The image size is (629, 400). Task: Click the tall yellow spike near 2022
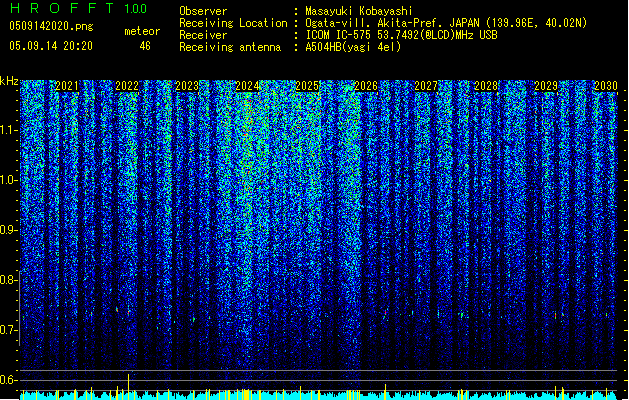(x=129, y=386)
